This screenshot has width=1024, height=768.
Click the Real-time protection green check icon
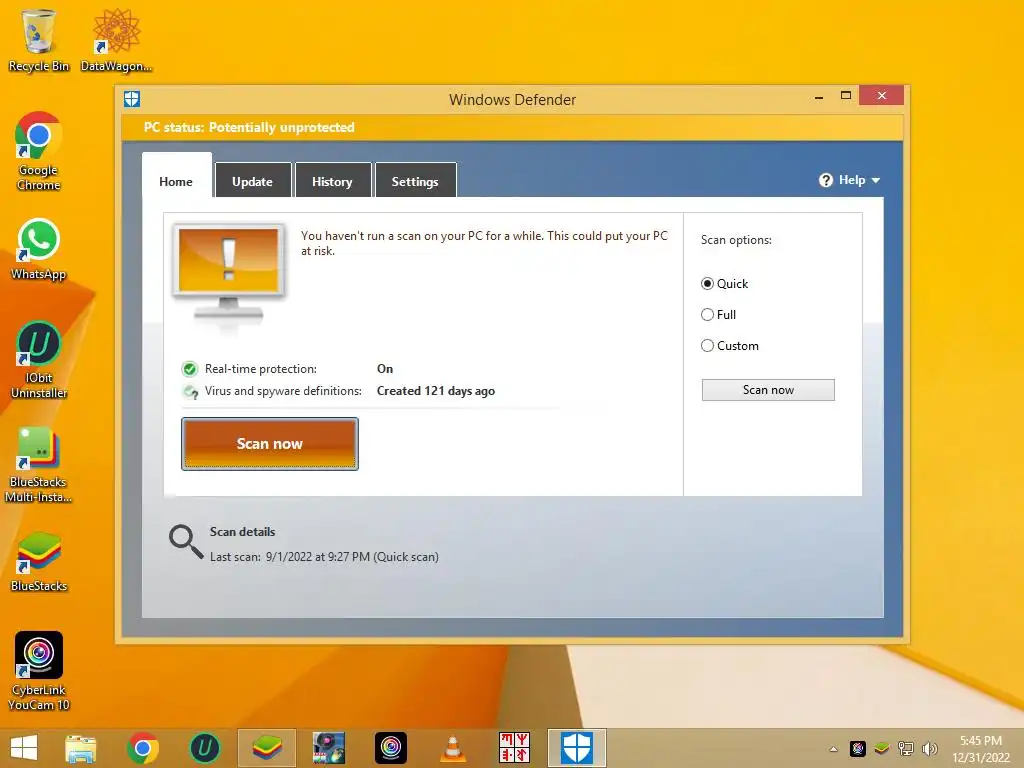[190, 369]
